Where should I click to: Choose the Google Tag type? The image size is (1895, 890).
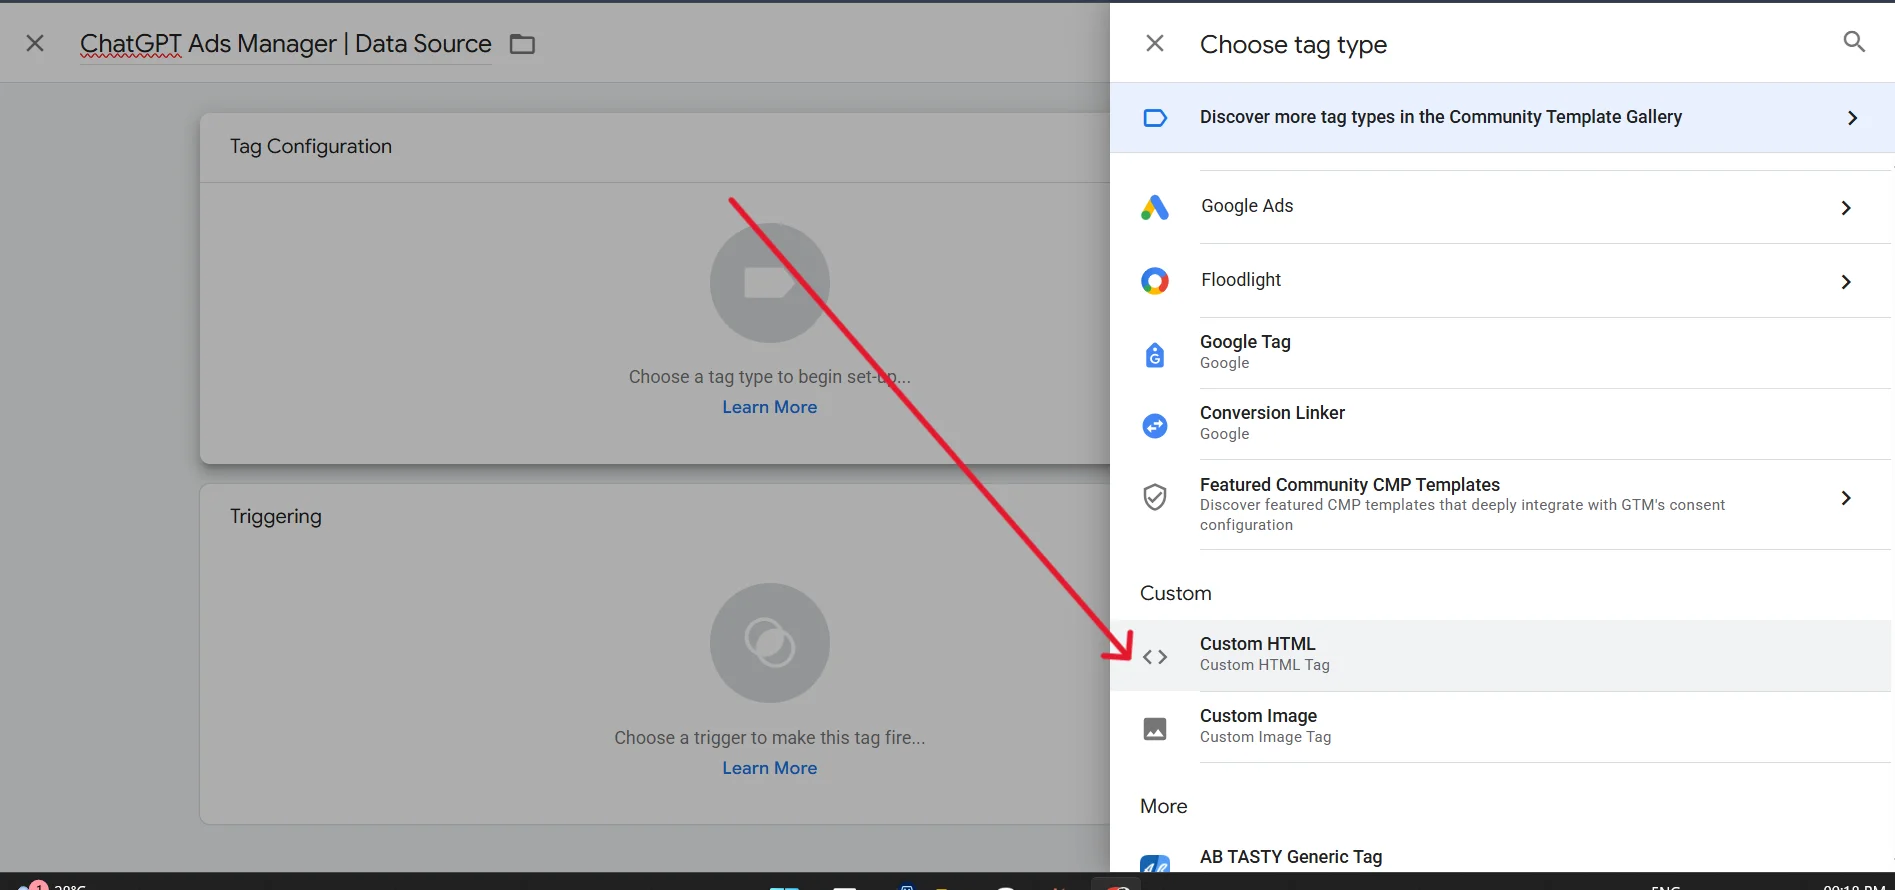click(1500, 353)
